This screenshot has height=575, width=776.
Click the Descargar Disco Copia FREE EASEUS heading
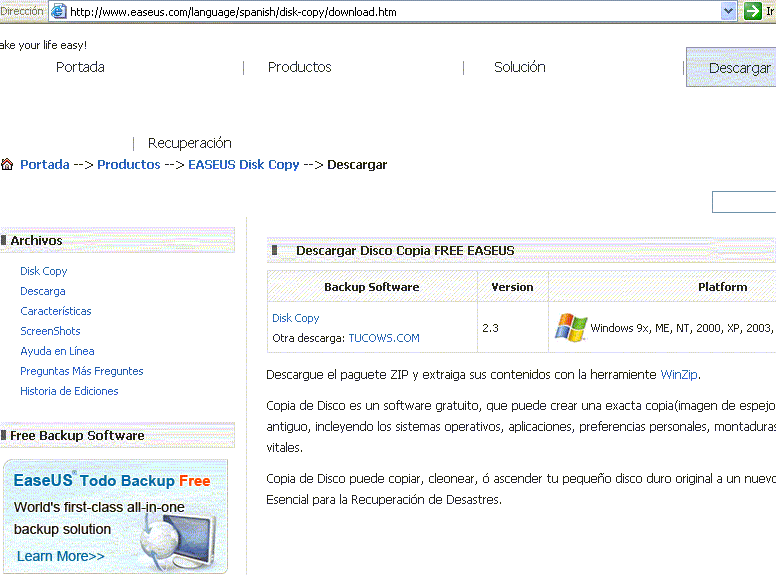click(405, 251)
